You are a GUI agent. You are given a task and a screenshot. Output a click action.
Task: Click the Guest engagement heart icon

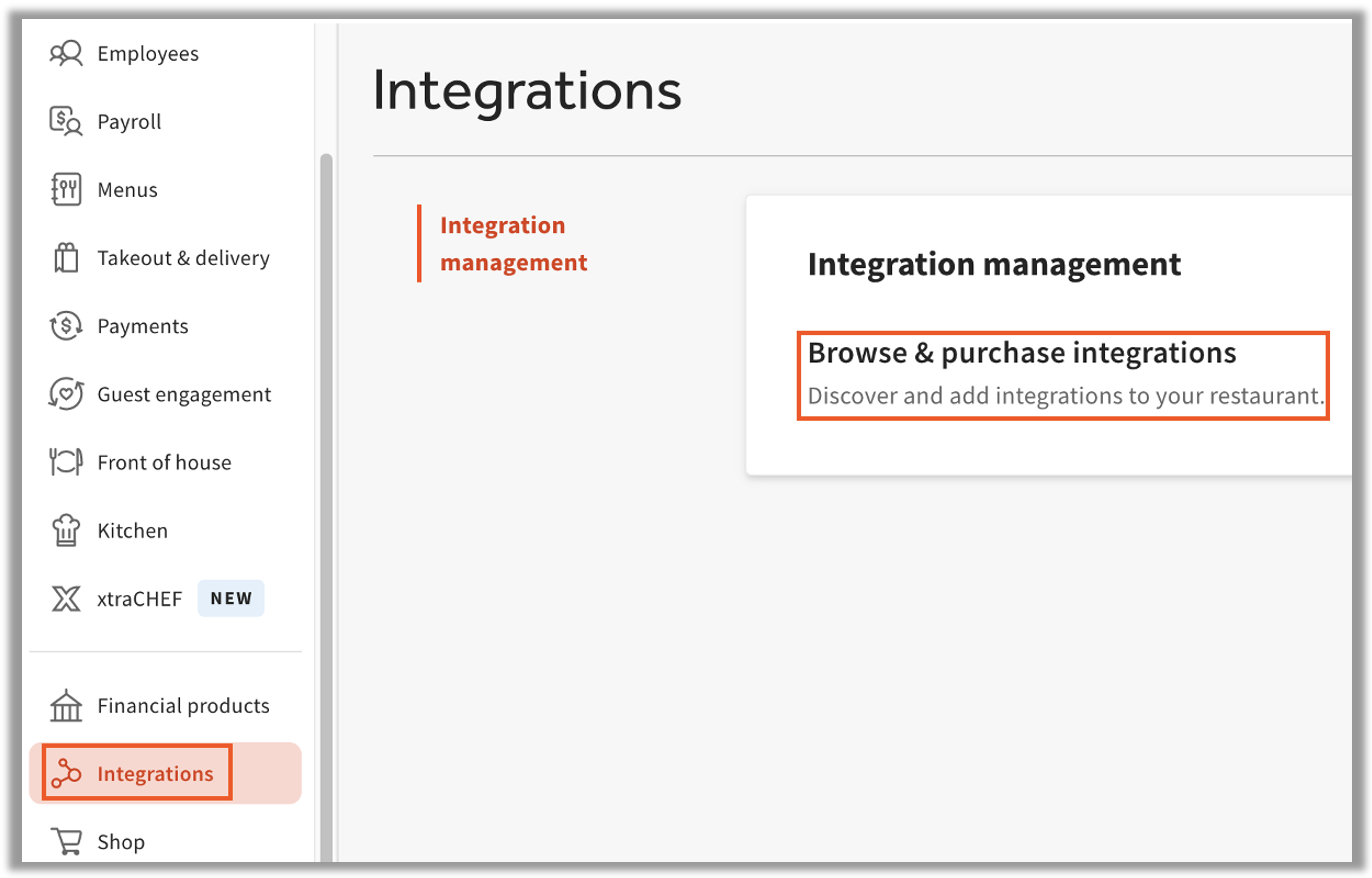(x=65, y=394)
